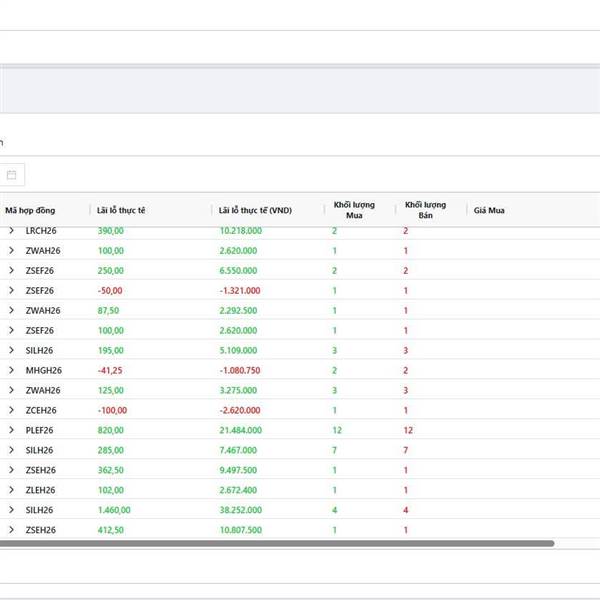Click the arrow icon next to ZLEH26

coord(11,490)
